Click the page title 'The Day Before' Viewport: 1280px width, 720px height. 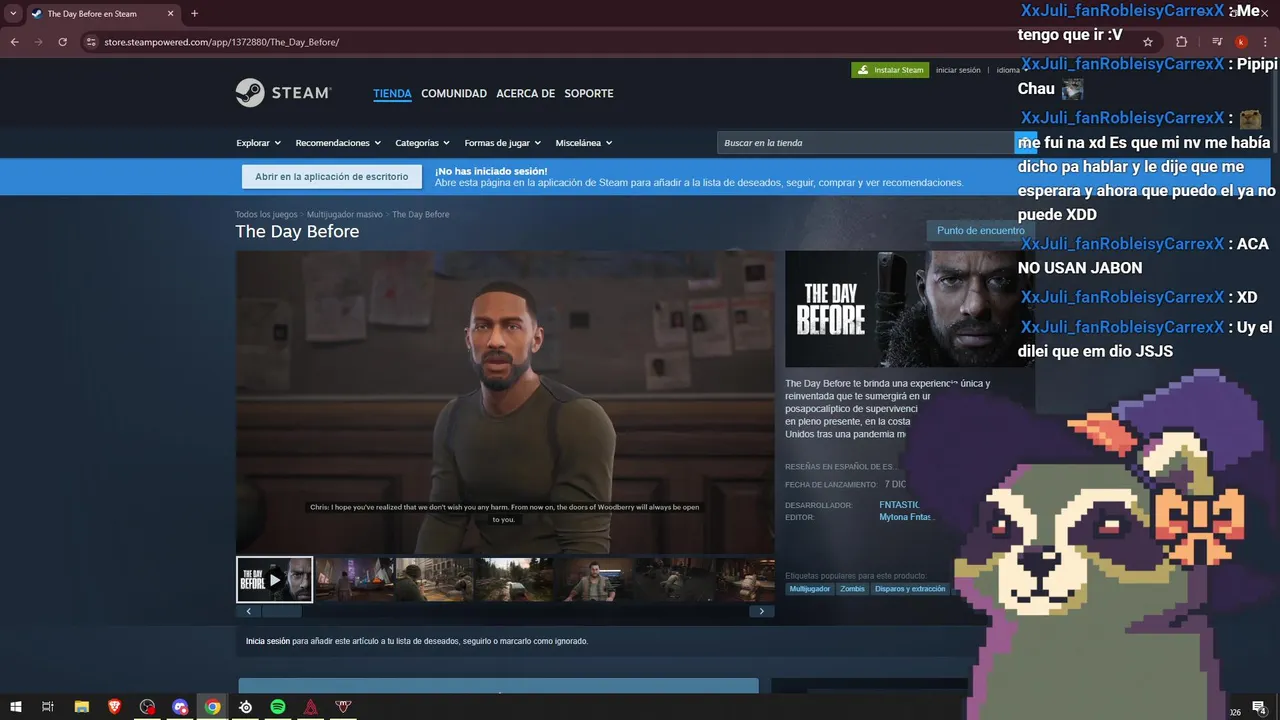pos(297,231)
